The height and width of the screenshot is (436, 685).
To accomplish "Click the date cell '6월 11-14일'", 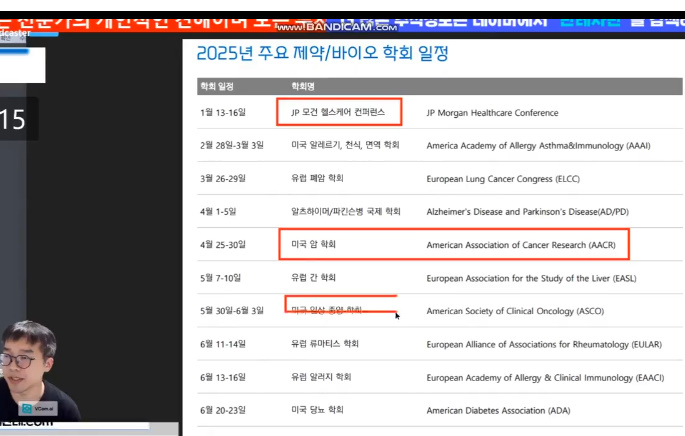I will (223, 344).
